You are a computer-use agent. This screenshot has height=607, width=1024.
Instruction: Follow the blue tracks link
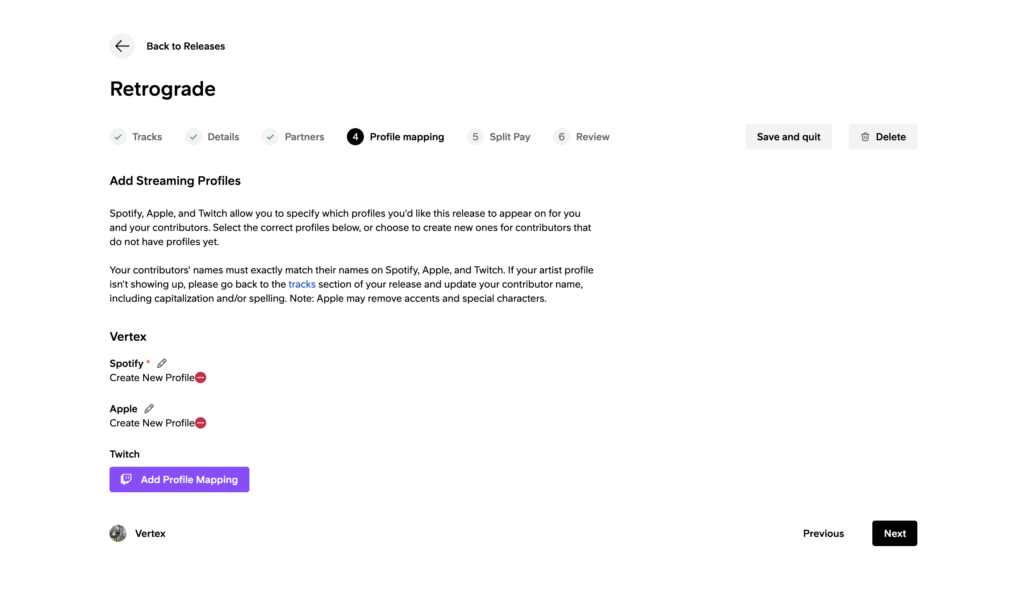tap(302, 284)
